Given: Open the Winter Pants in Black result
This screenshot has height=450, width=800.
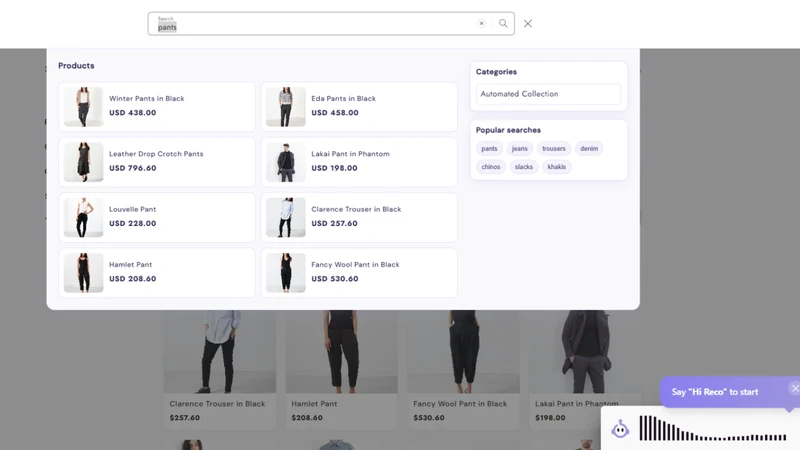Looking at the screenshot, I should coord(157,107).
